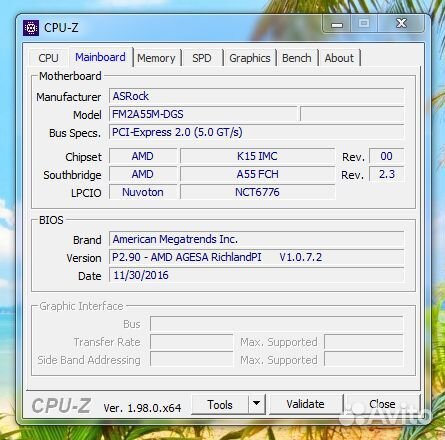Click the Chipset revision value 00
445x440 pixels.
tap(386, 156)
